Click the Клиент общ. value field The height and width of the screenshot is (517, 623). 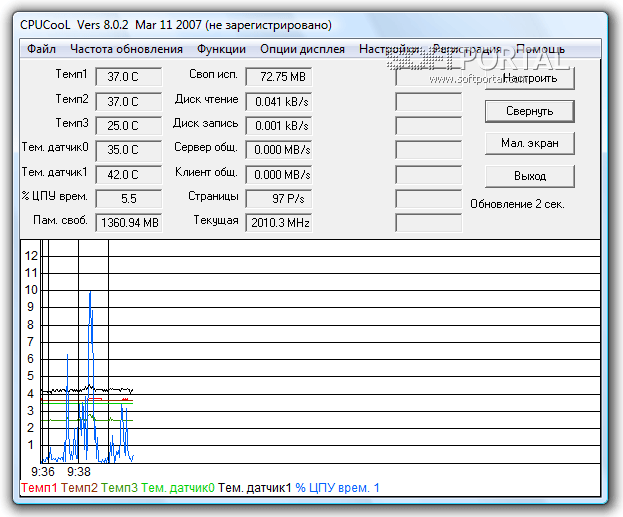point(279,175)
